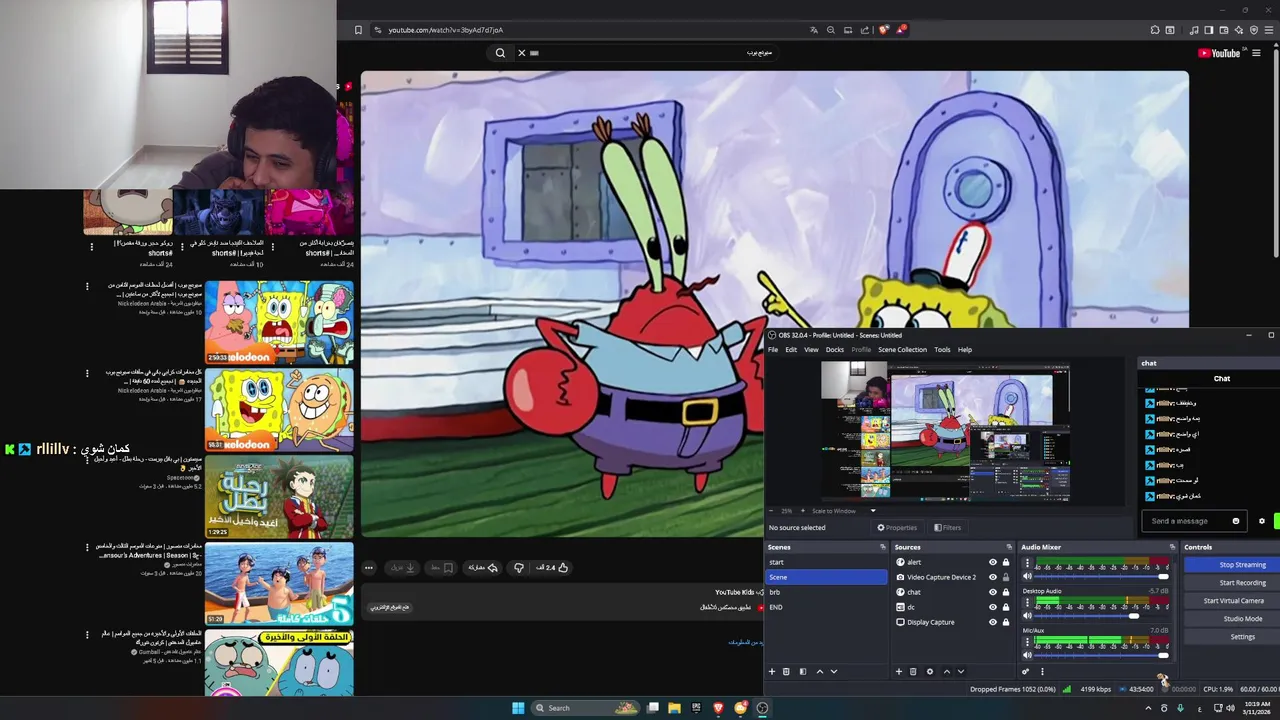Open Audio Mixer bottom three-dot menu
Screen dimensions: 1280x720
point(1042,672)
